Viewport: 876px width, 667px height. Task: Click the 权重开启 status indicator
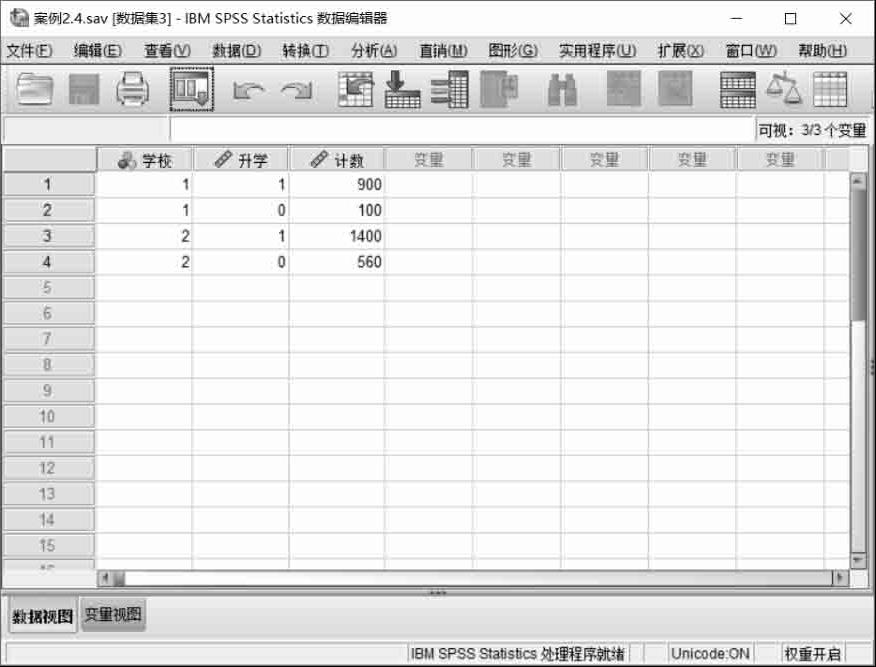pyautogui.click(x=812, y=653)
